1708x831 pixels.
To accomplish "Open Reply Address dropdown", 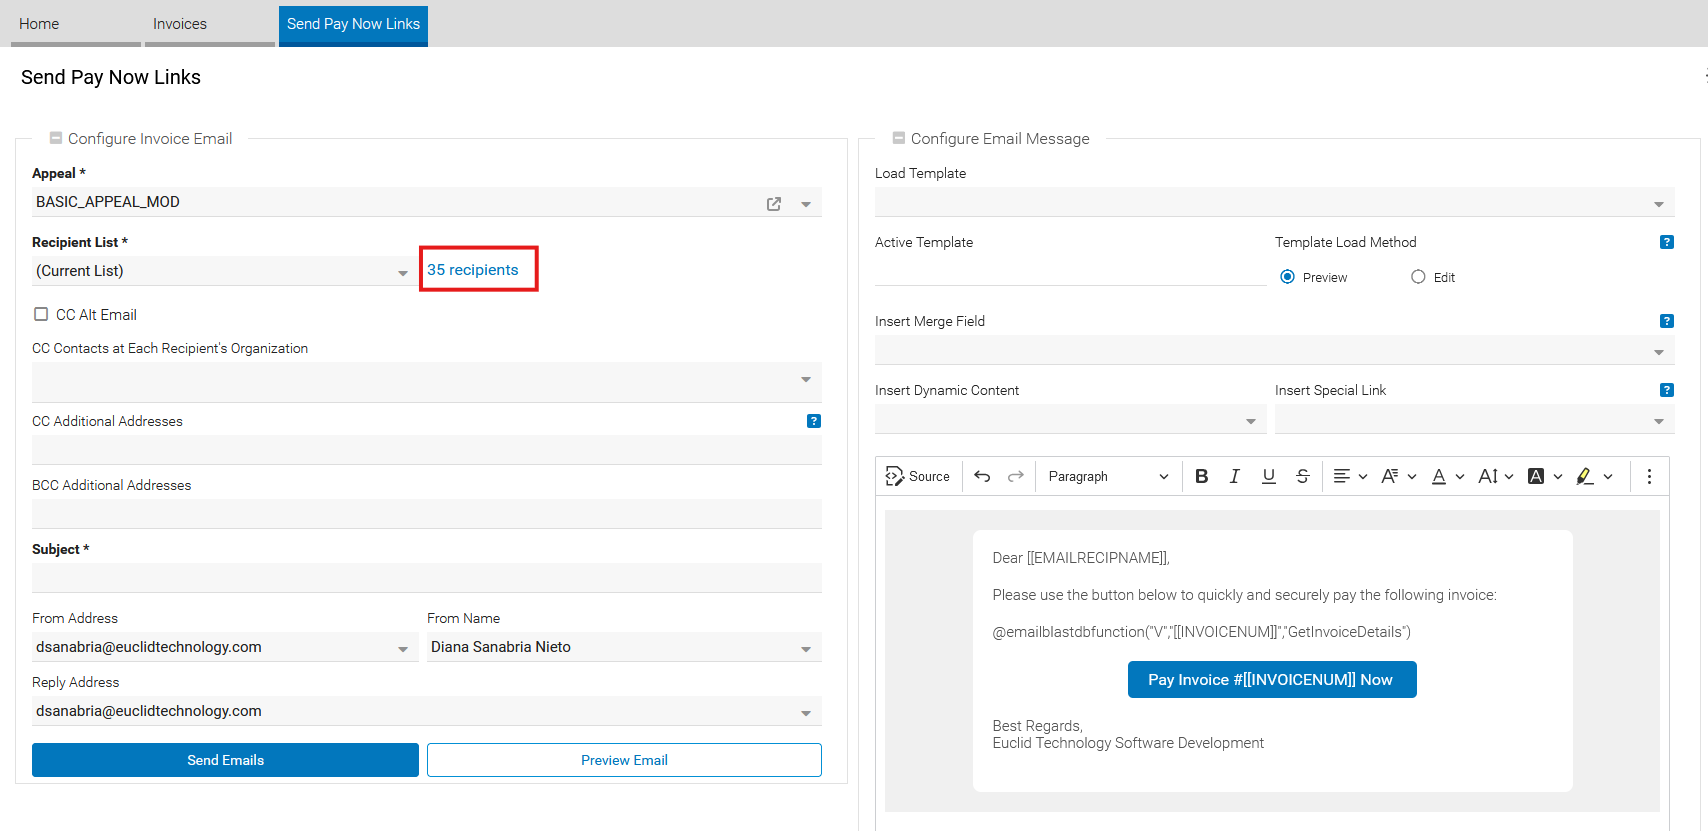I will 806,713.
